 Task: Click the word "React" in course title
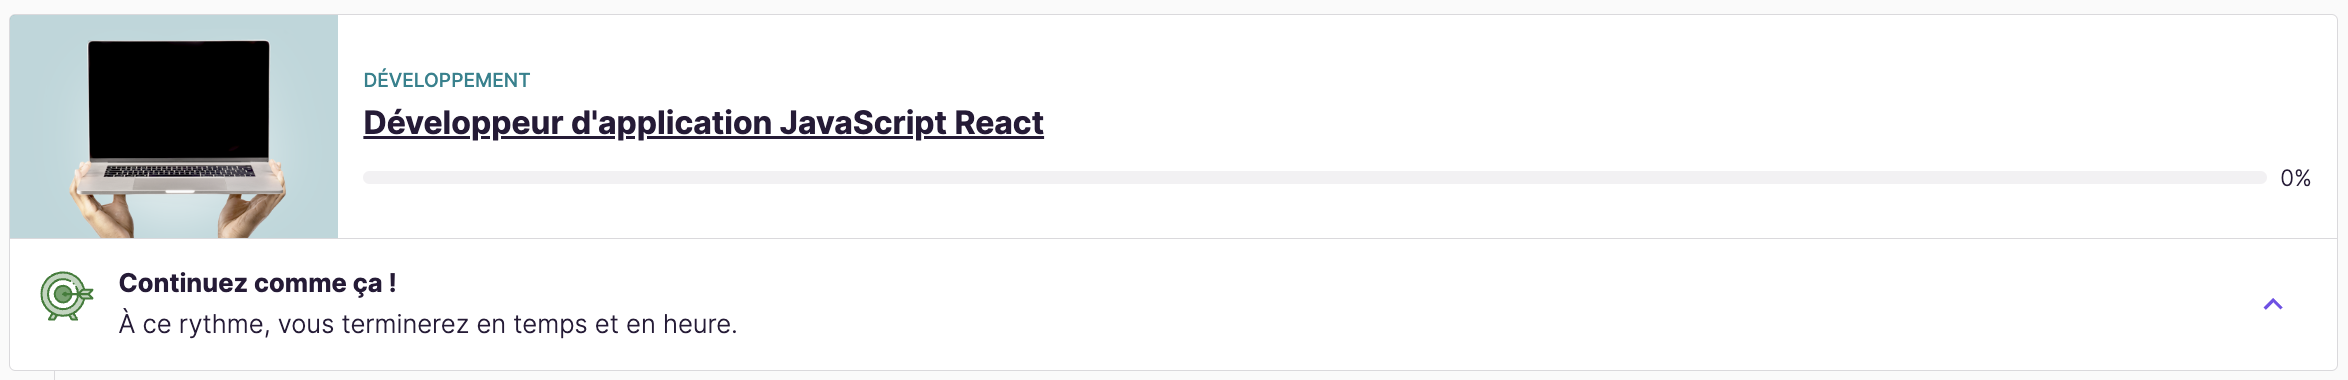click(x=998, y=122)
